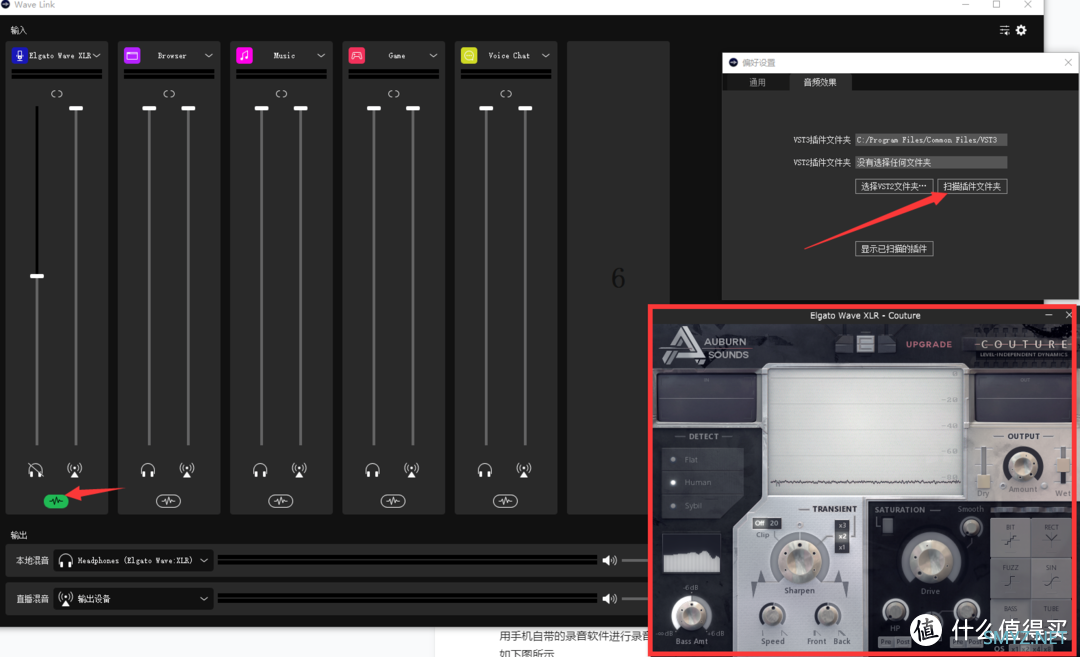Click the 选择VST2文件夹 button
This screenshot has height=657, width=1080.
pos(893,187)
